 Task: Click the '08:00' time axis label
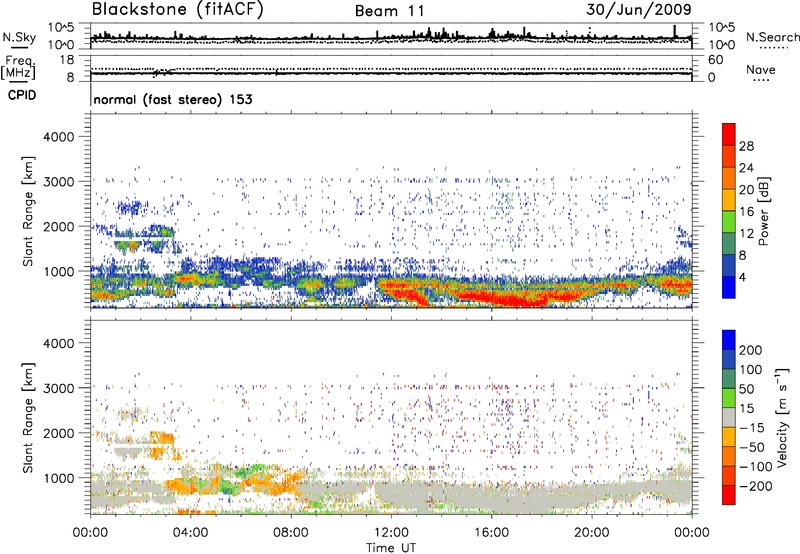click(291, 533)
